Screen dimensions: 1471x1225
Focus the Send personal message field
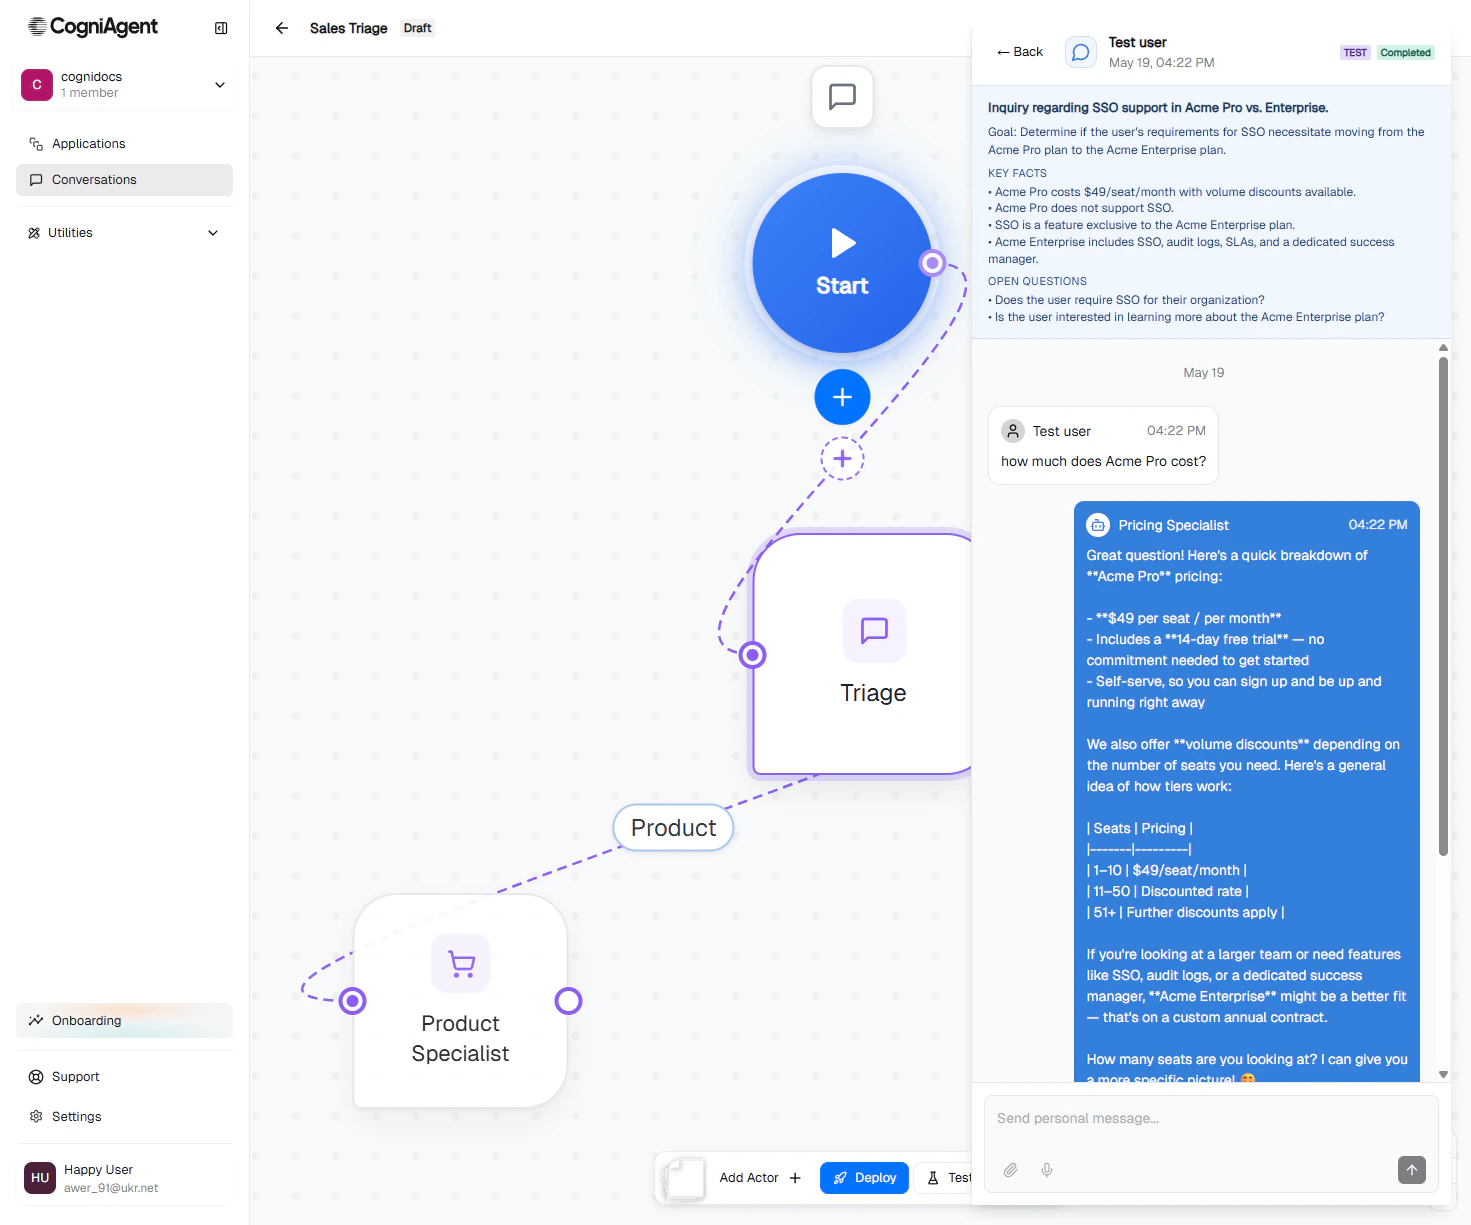coord(1211,1119)
